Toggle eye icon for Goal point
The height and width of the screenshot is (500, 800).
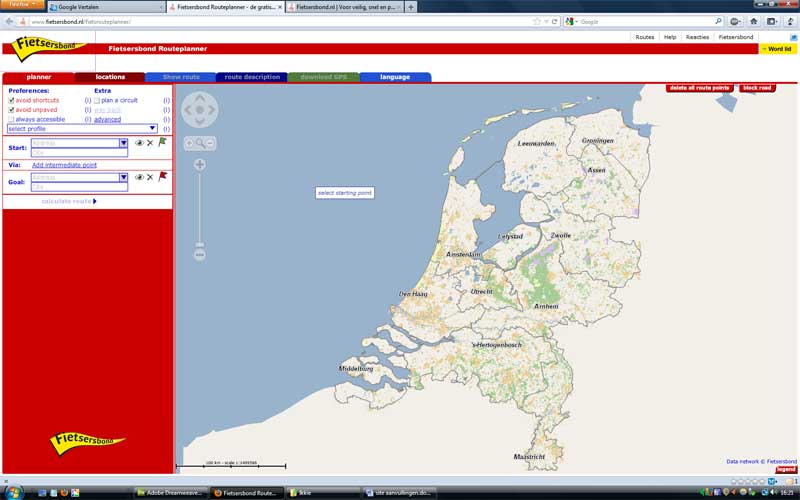pyautogui.click(x=139, y=177)
